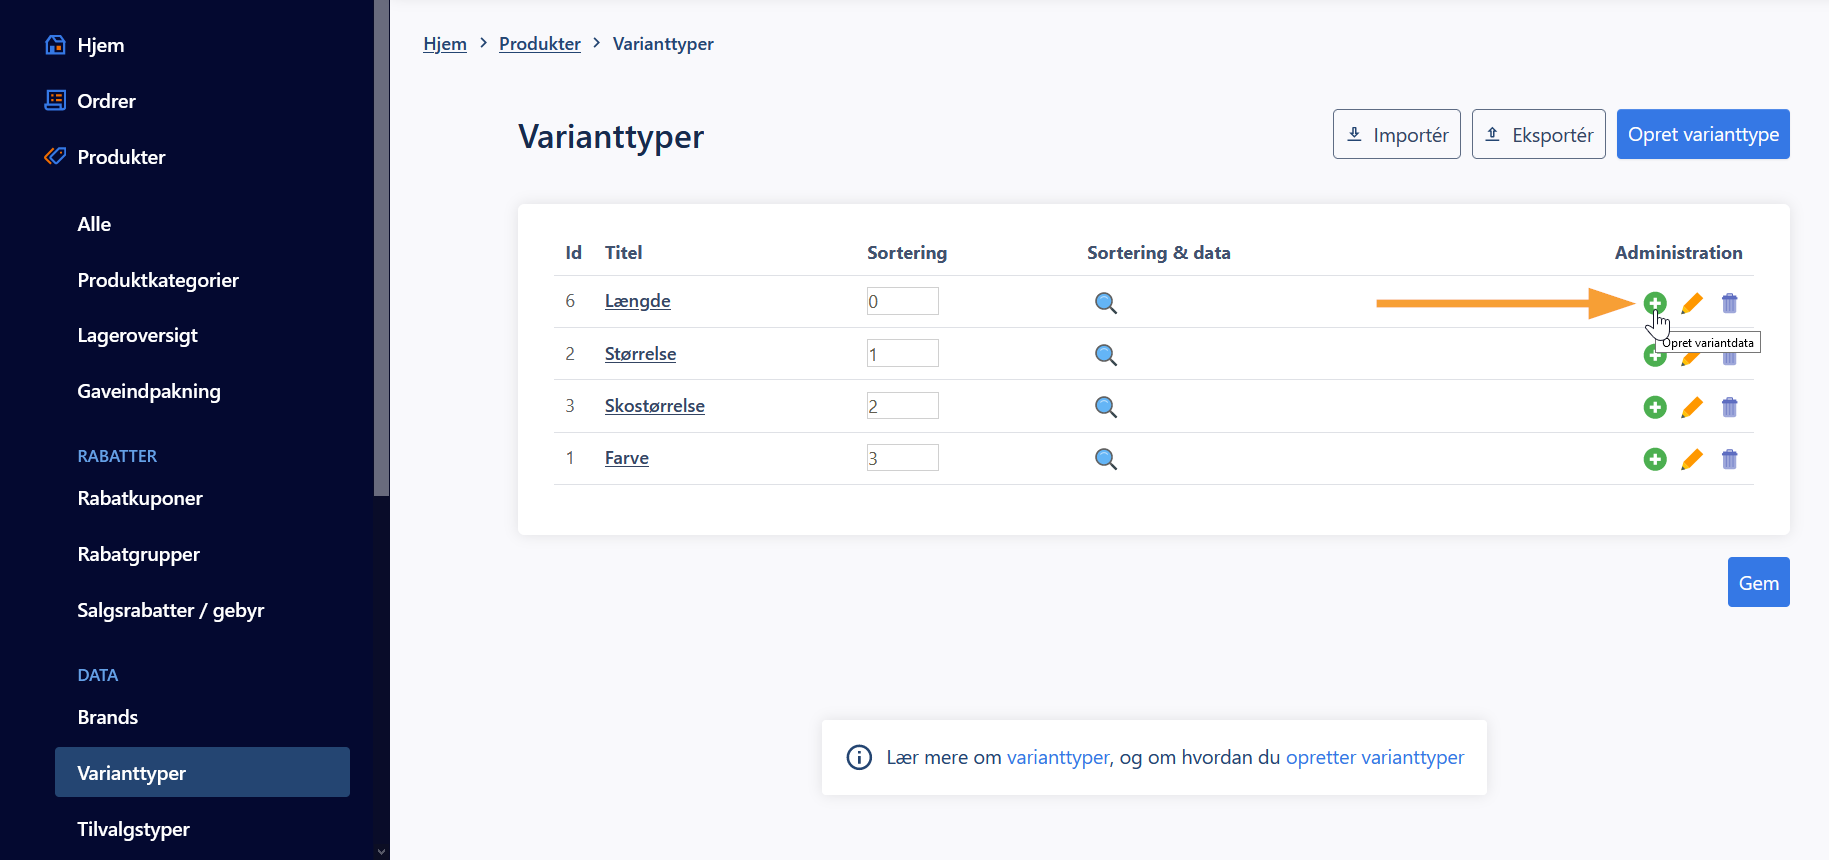Click magnifier icon in Længde row
The image size is (1829, 860).
point(1106,303)
